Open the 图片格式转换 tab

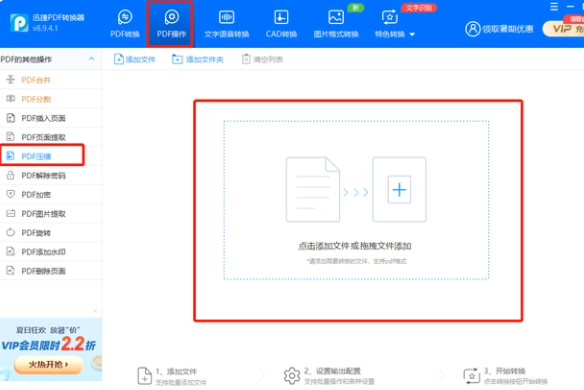coord(336,24)
